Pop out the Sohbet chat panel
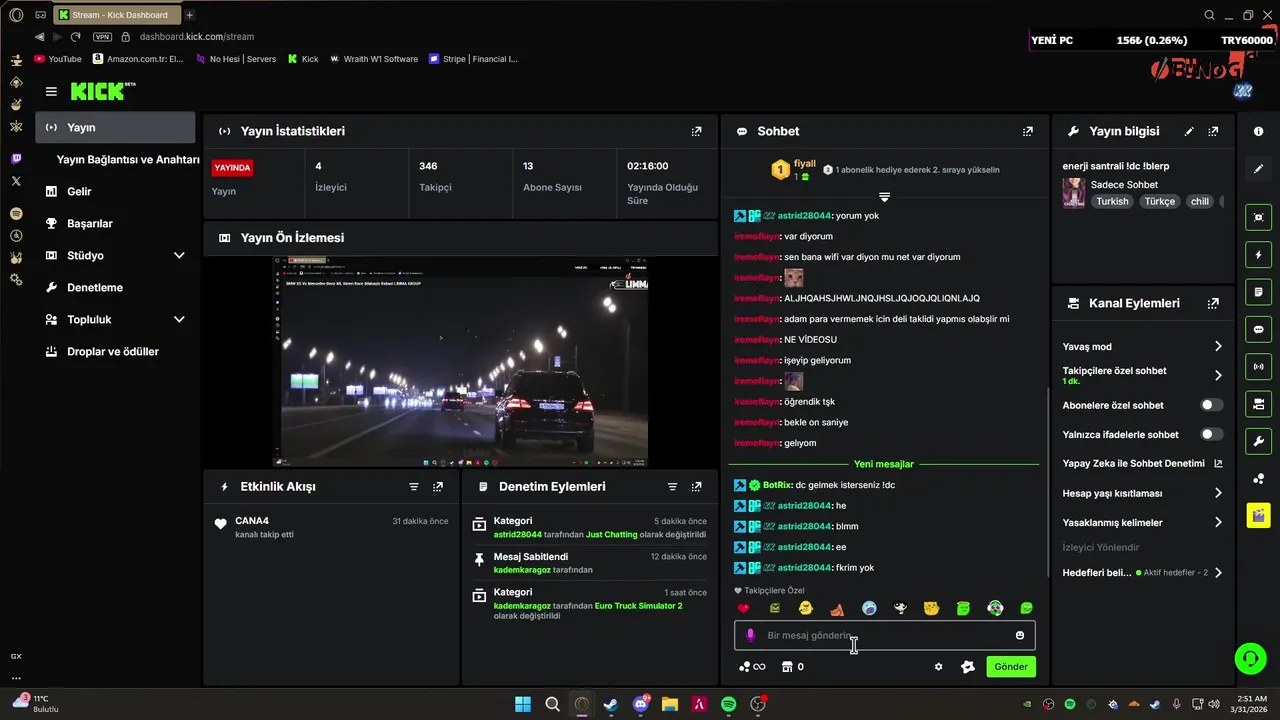This screenshot has width=1280, height=720. click(x=1027, y=131)
